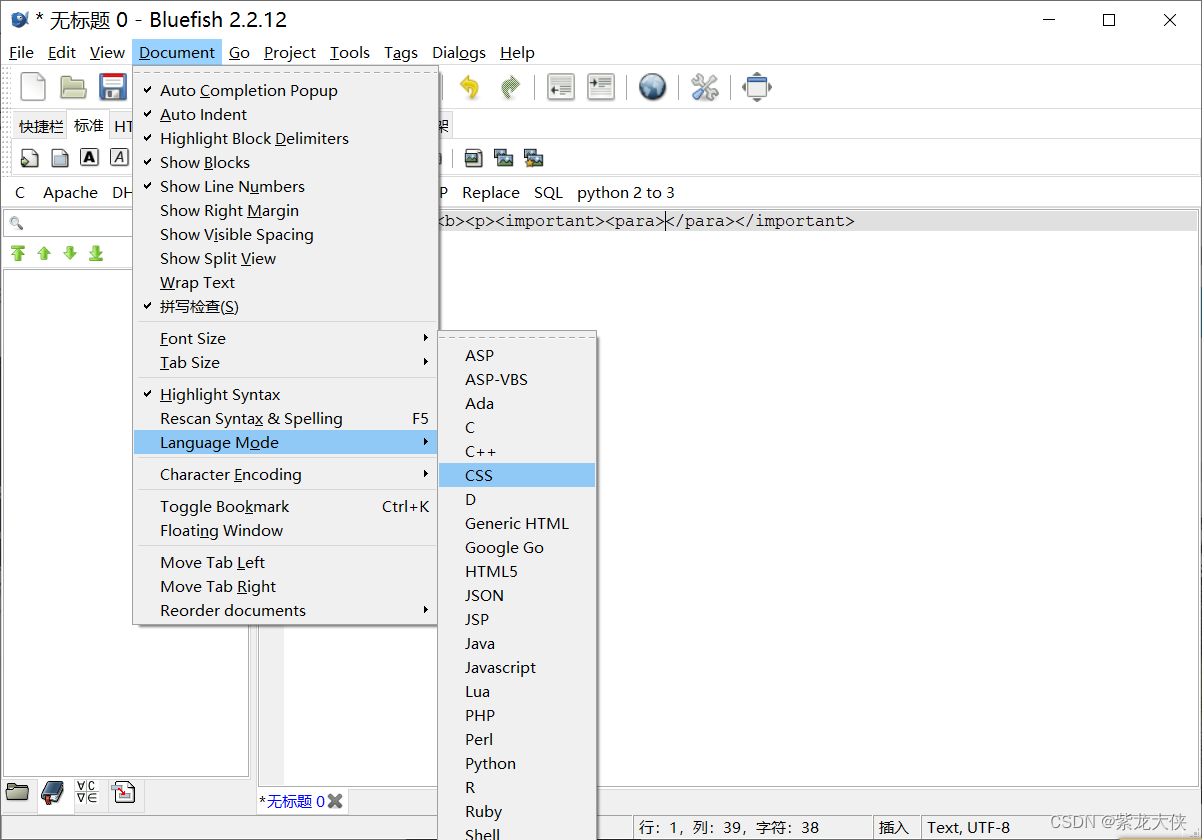Jump to last bookmark arrow icon

96,253
